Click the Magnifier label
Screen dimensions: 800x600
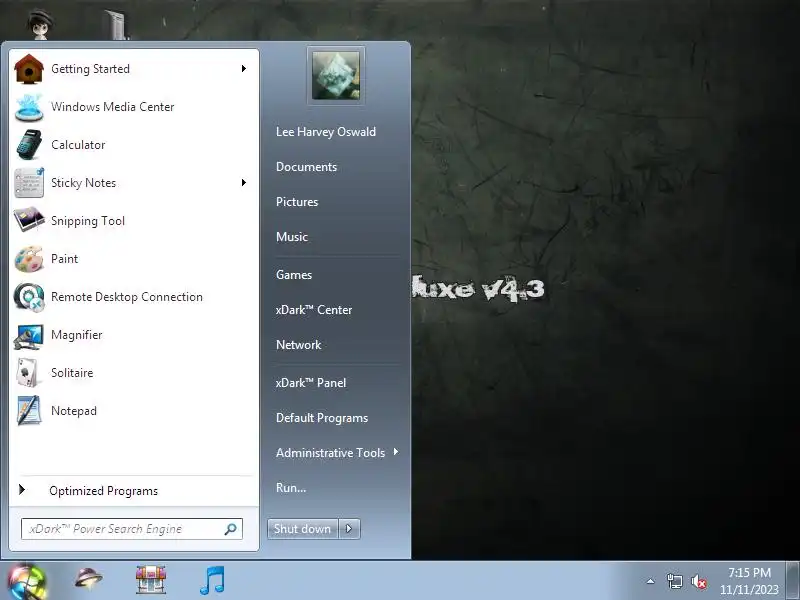[x=77, y=335]
